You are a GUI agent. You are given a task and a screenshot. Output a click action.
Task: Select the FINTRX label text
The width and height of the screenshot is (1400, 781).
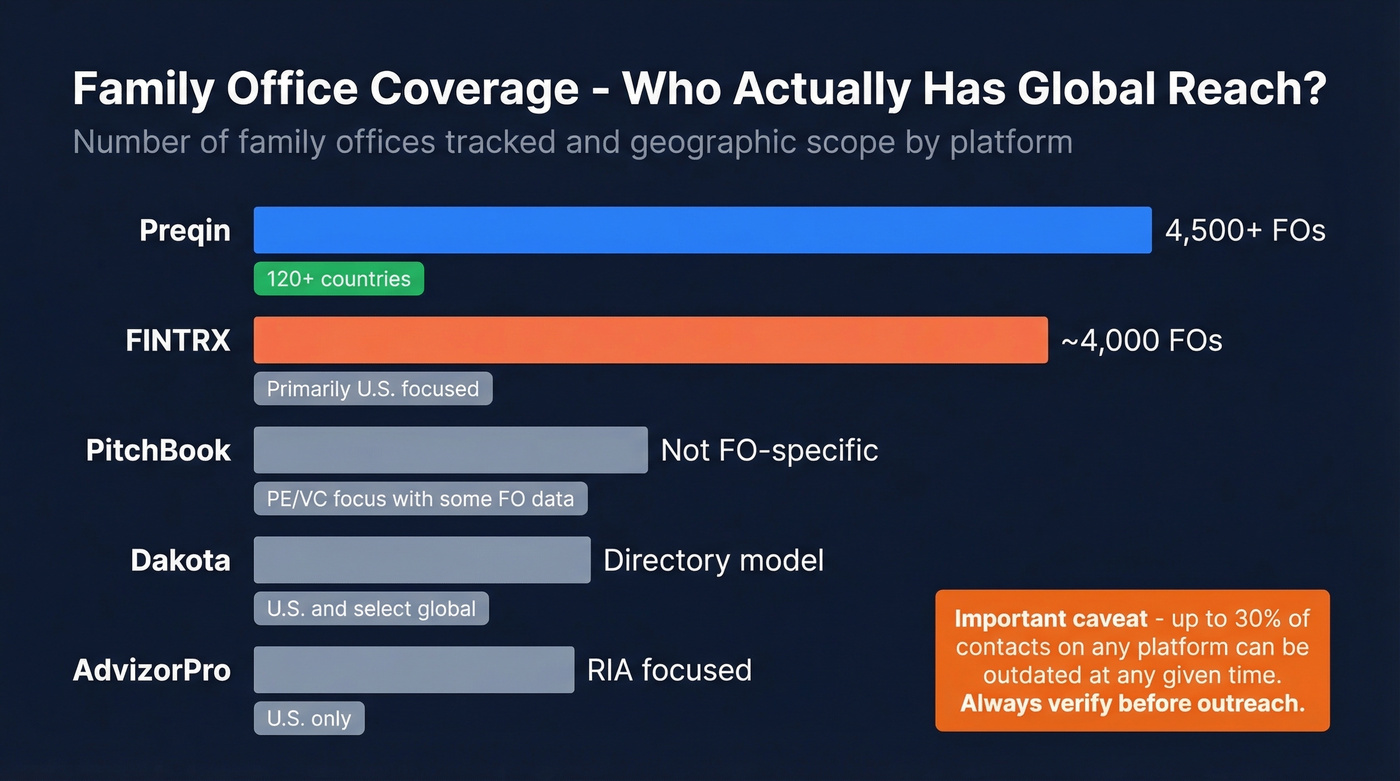[x=177, y=340]
